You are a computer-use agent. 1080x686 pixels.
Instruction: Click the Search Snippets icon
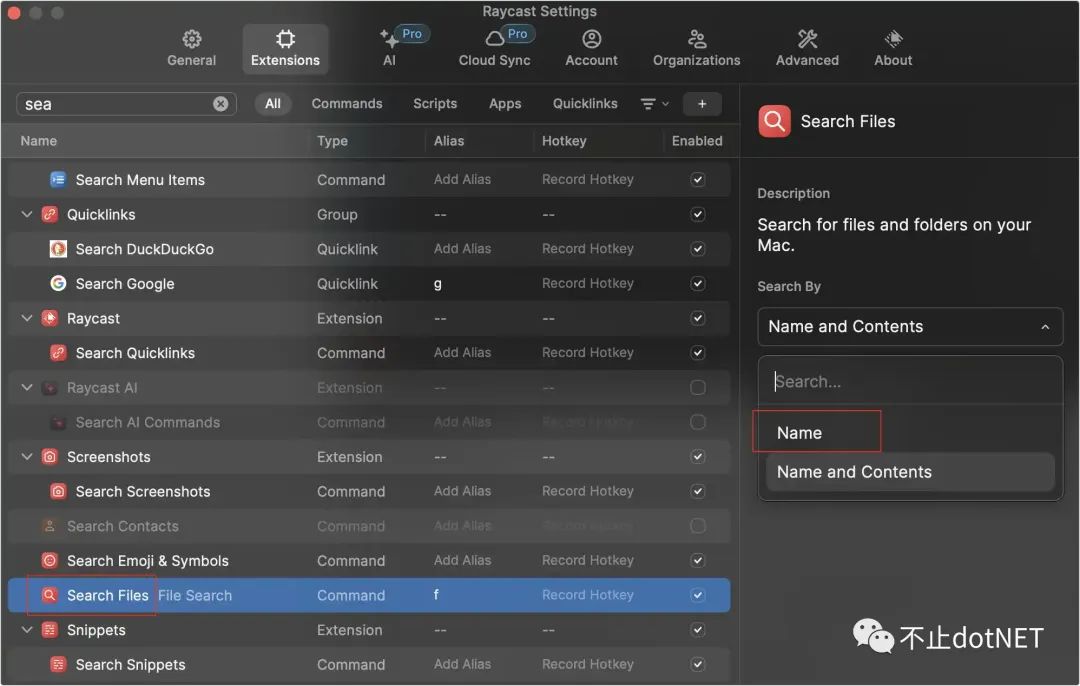pyautogui.click(x=58, y=665)
